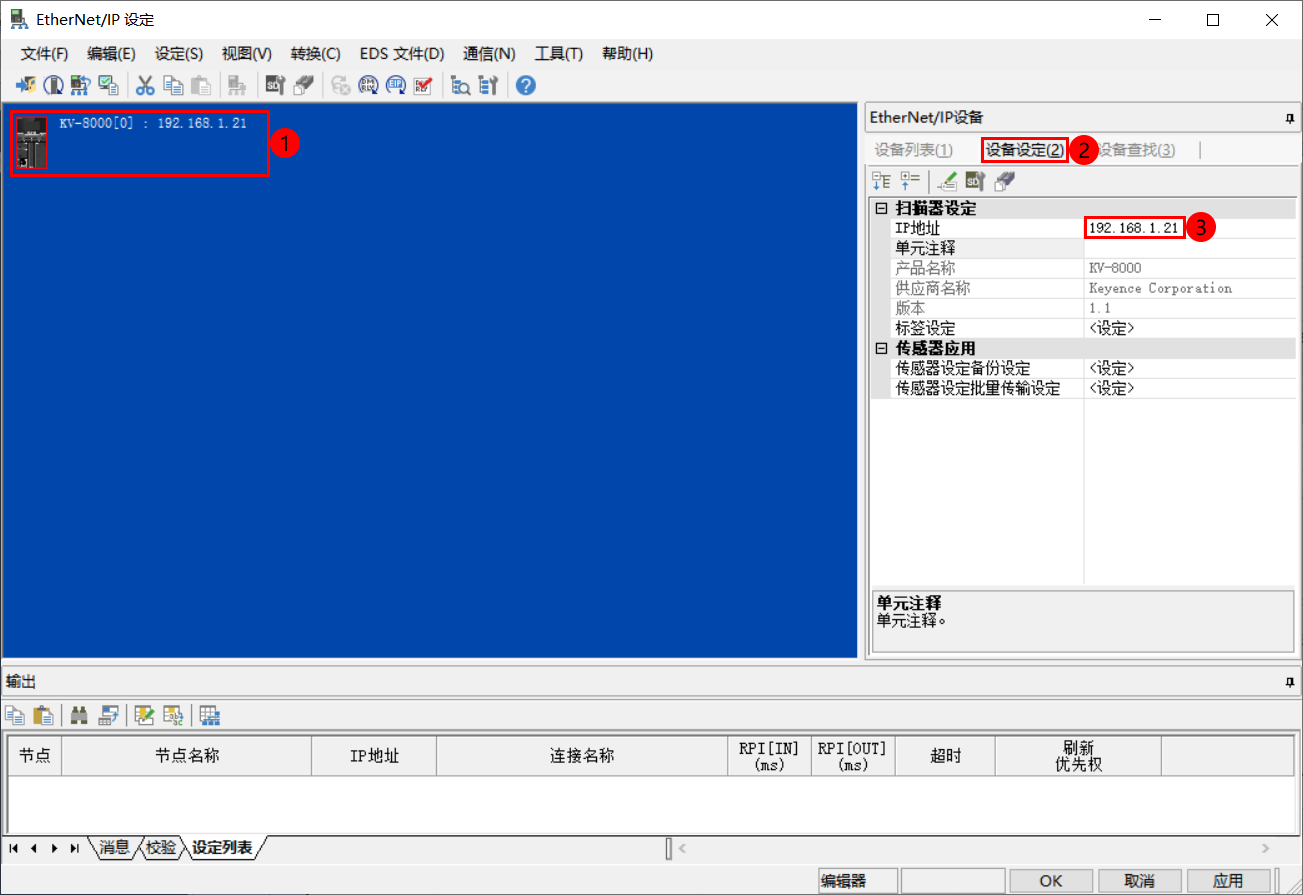The height and width of the screenshot is (895, 1303).
Task: Click the collapse-all icon in device settings toolbar
Action: point(910,181)
